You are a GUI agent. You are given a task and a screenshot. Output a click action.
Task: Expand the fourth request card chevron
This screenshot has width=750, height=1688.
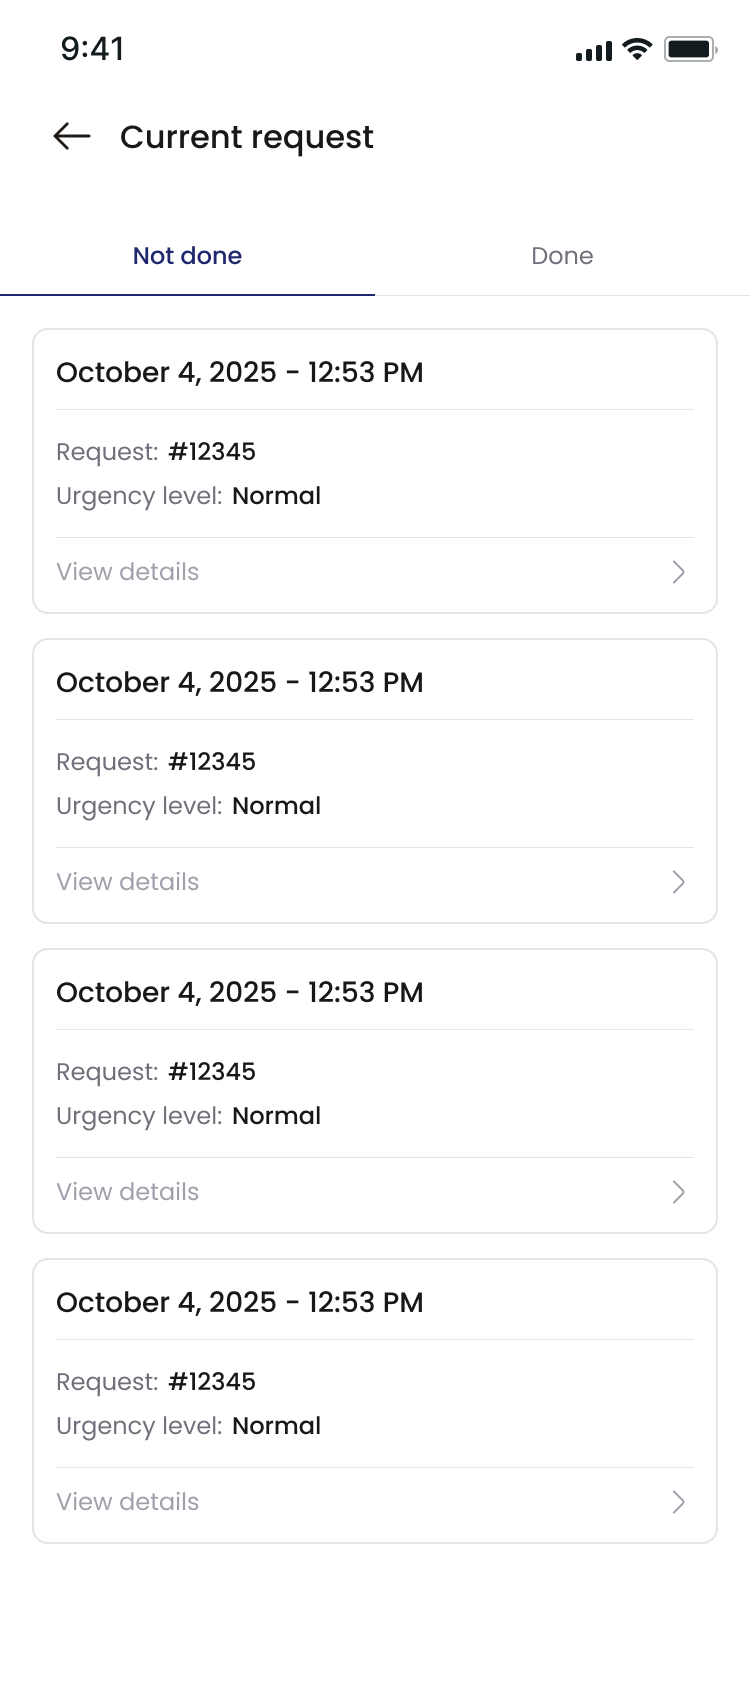coord(678,1502)
